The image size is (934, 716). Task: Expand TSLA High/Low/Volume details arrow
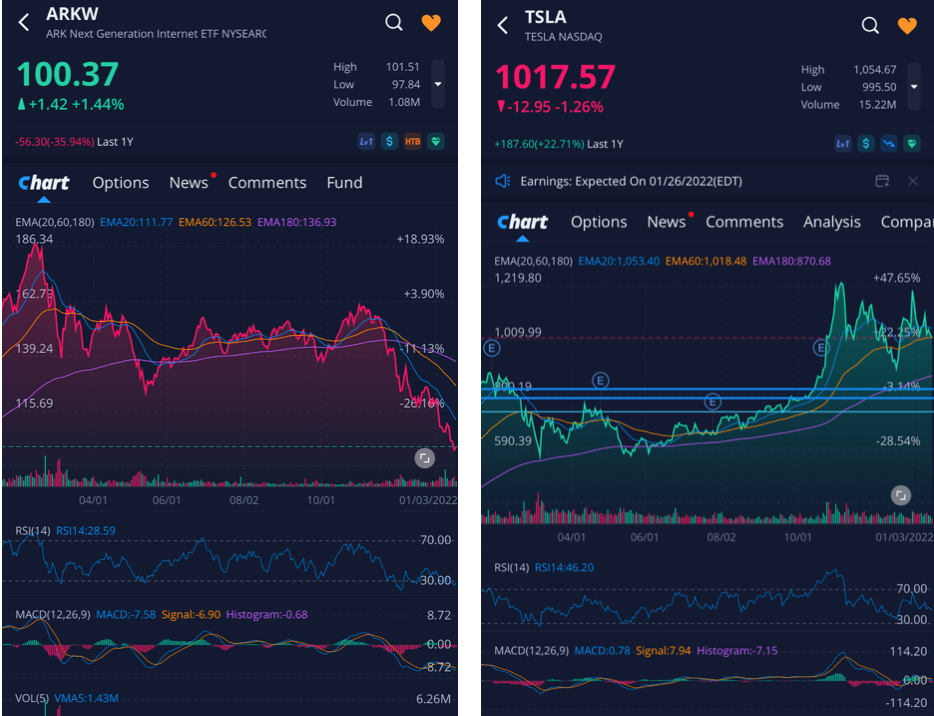(x=914, y=87)
